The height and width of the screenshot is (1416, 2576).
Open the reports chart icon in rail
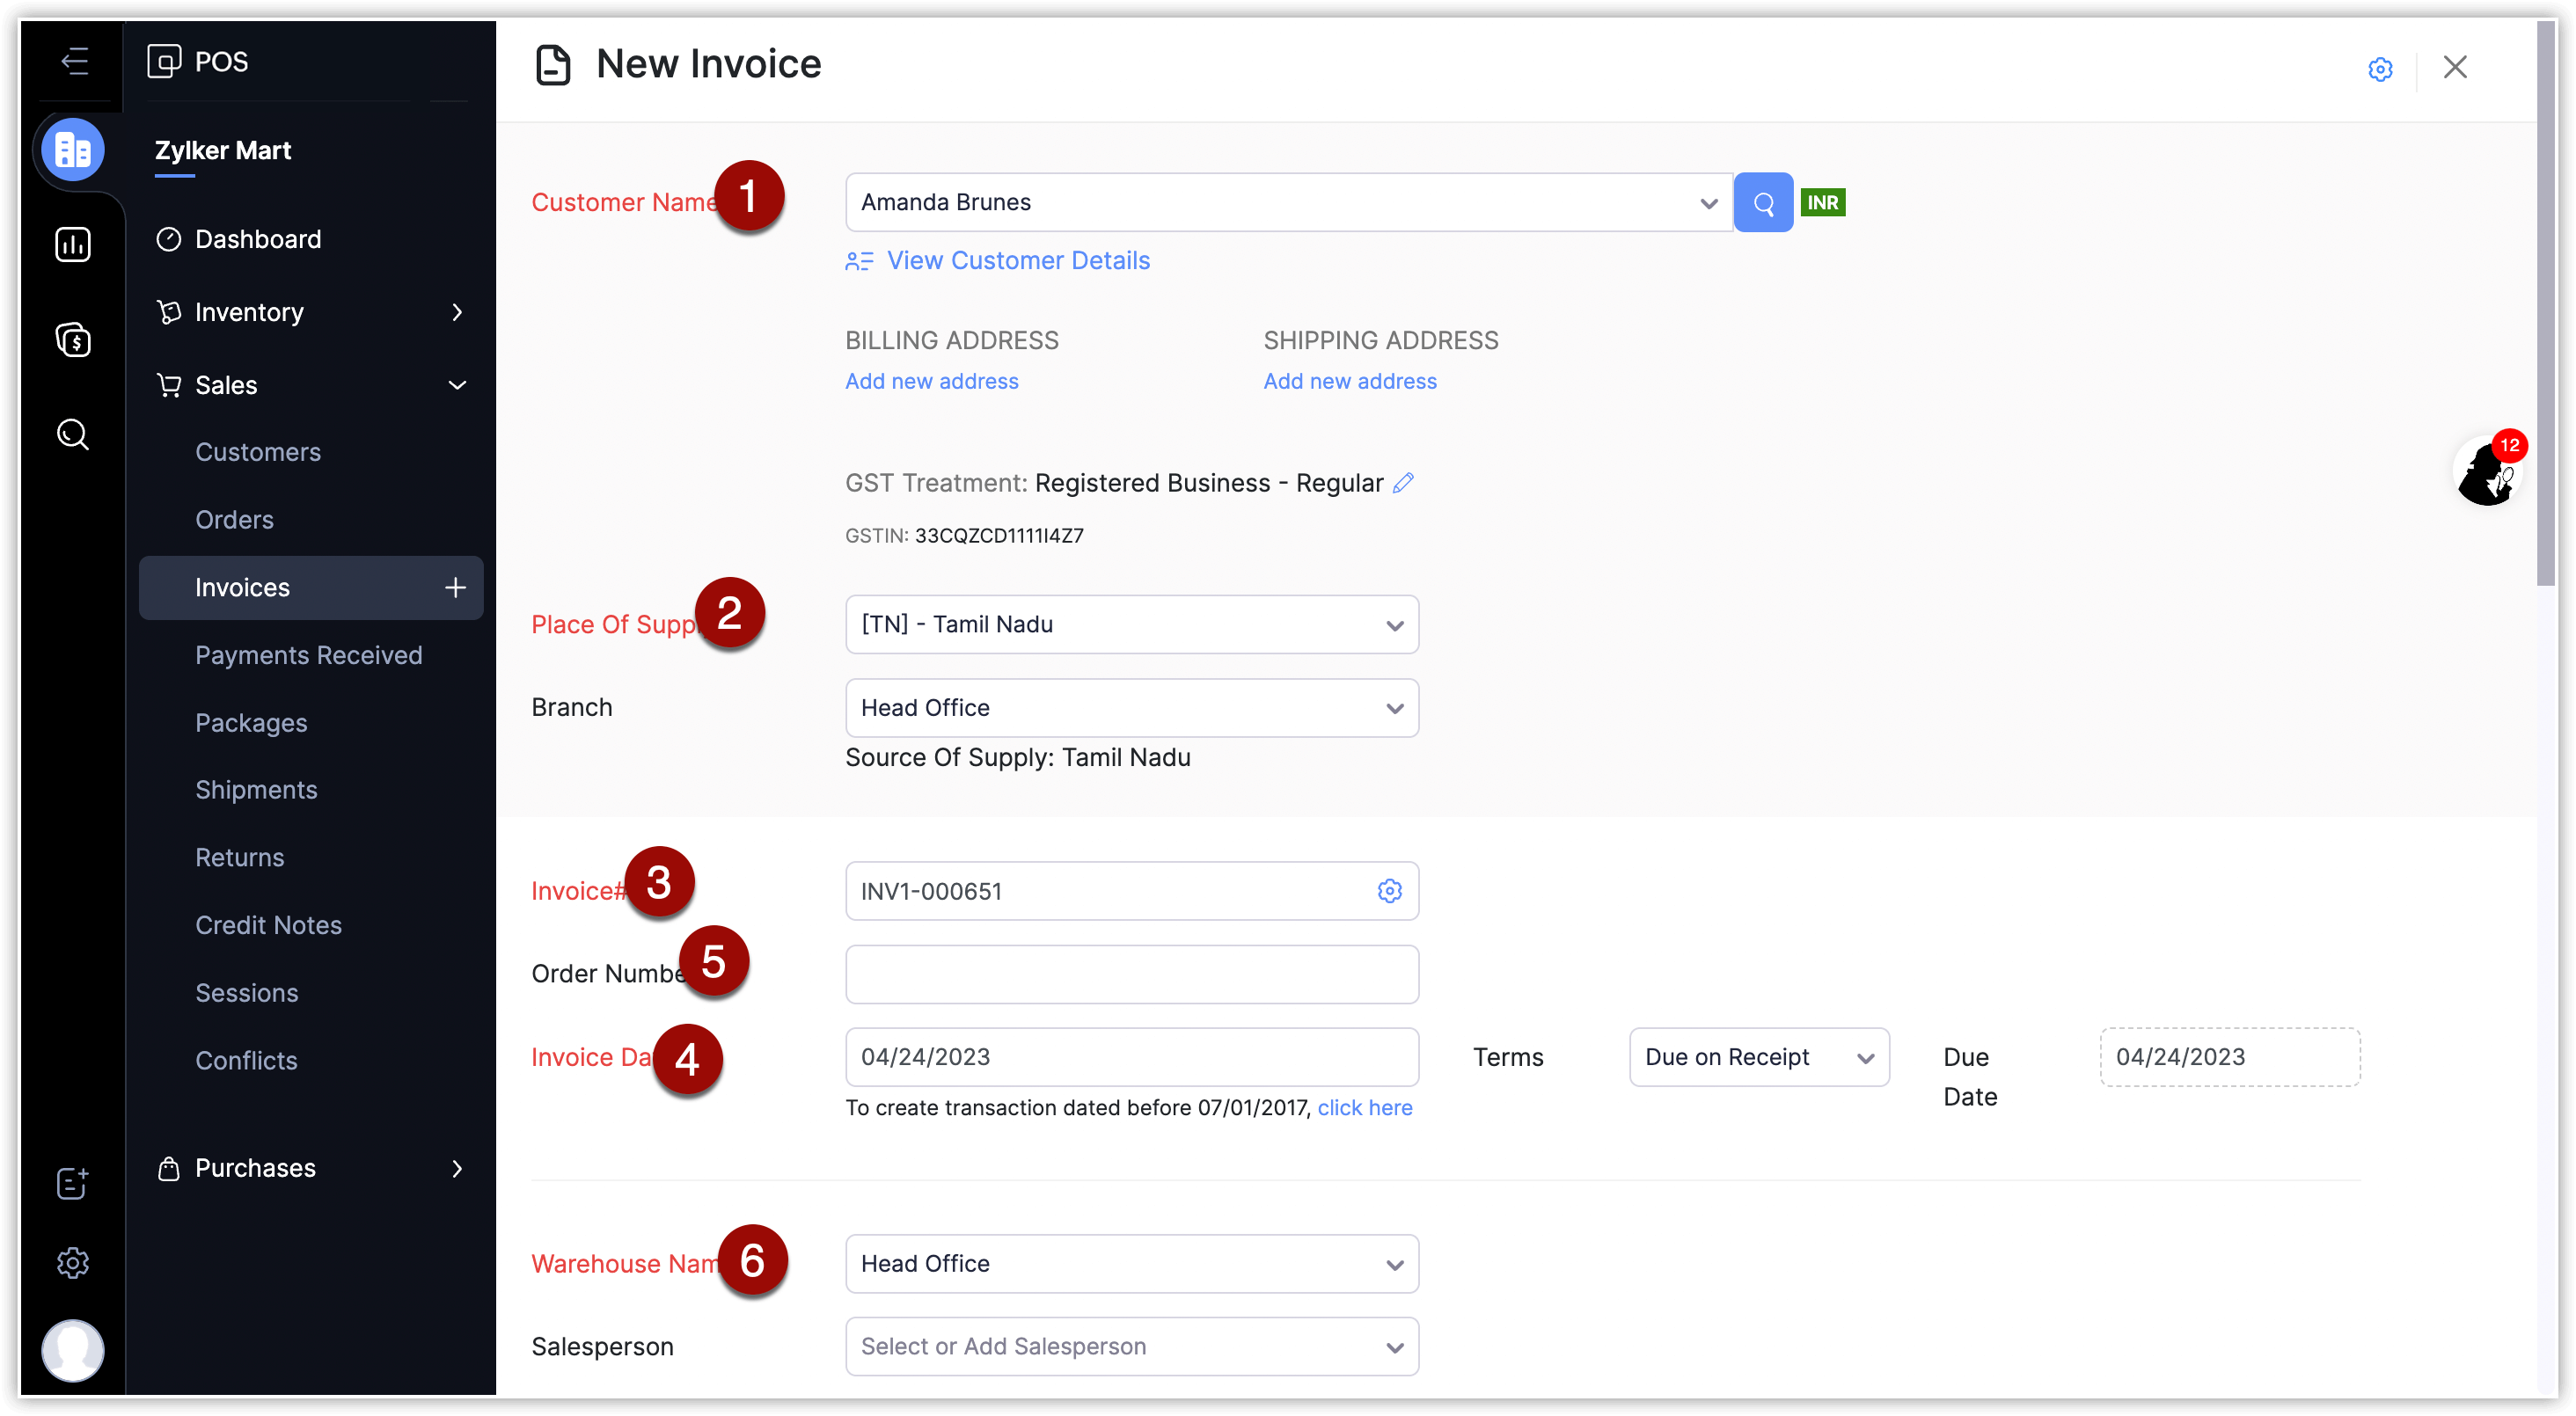pos(72,244)
